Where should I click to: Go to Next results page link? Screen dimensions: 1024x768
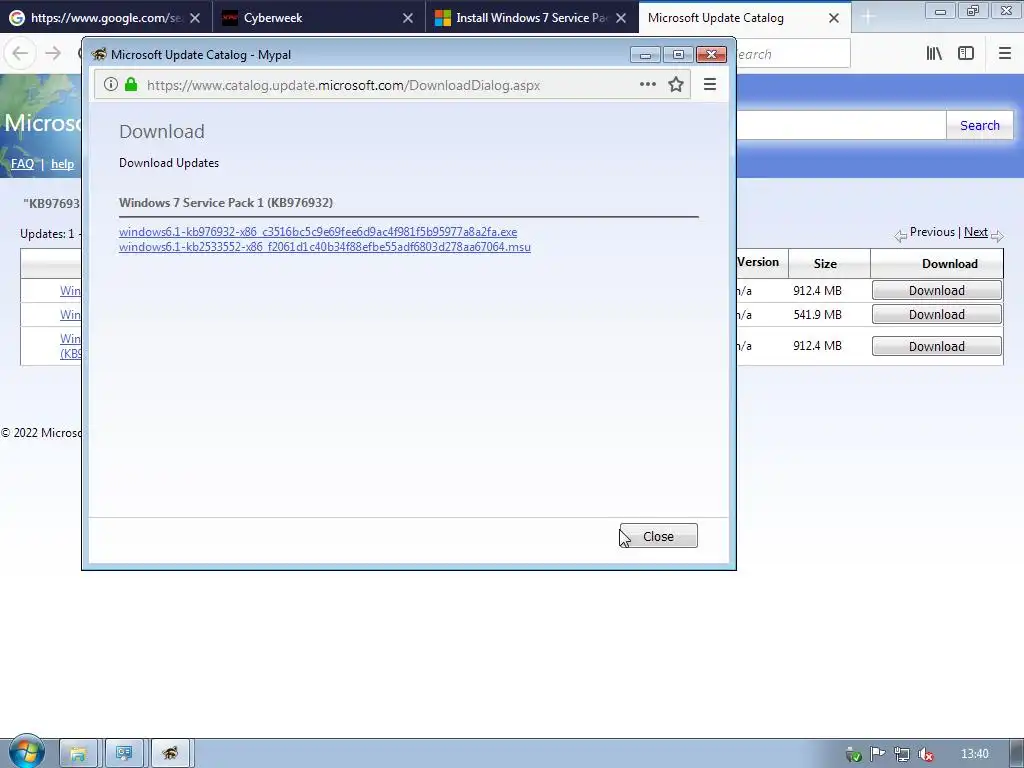pyautogui.click(x=976, y=232)
